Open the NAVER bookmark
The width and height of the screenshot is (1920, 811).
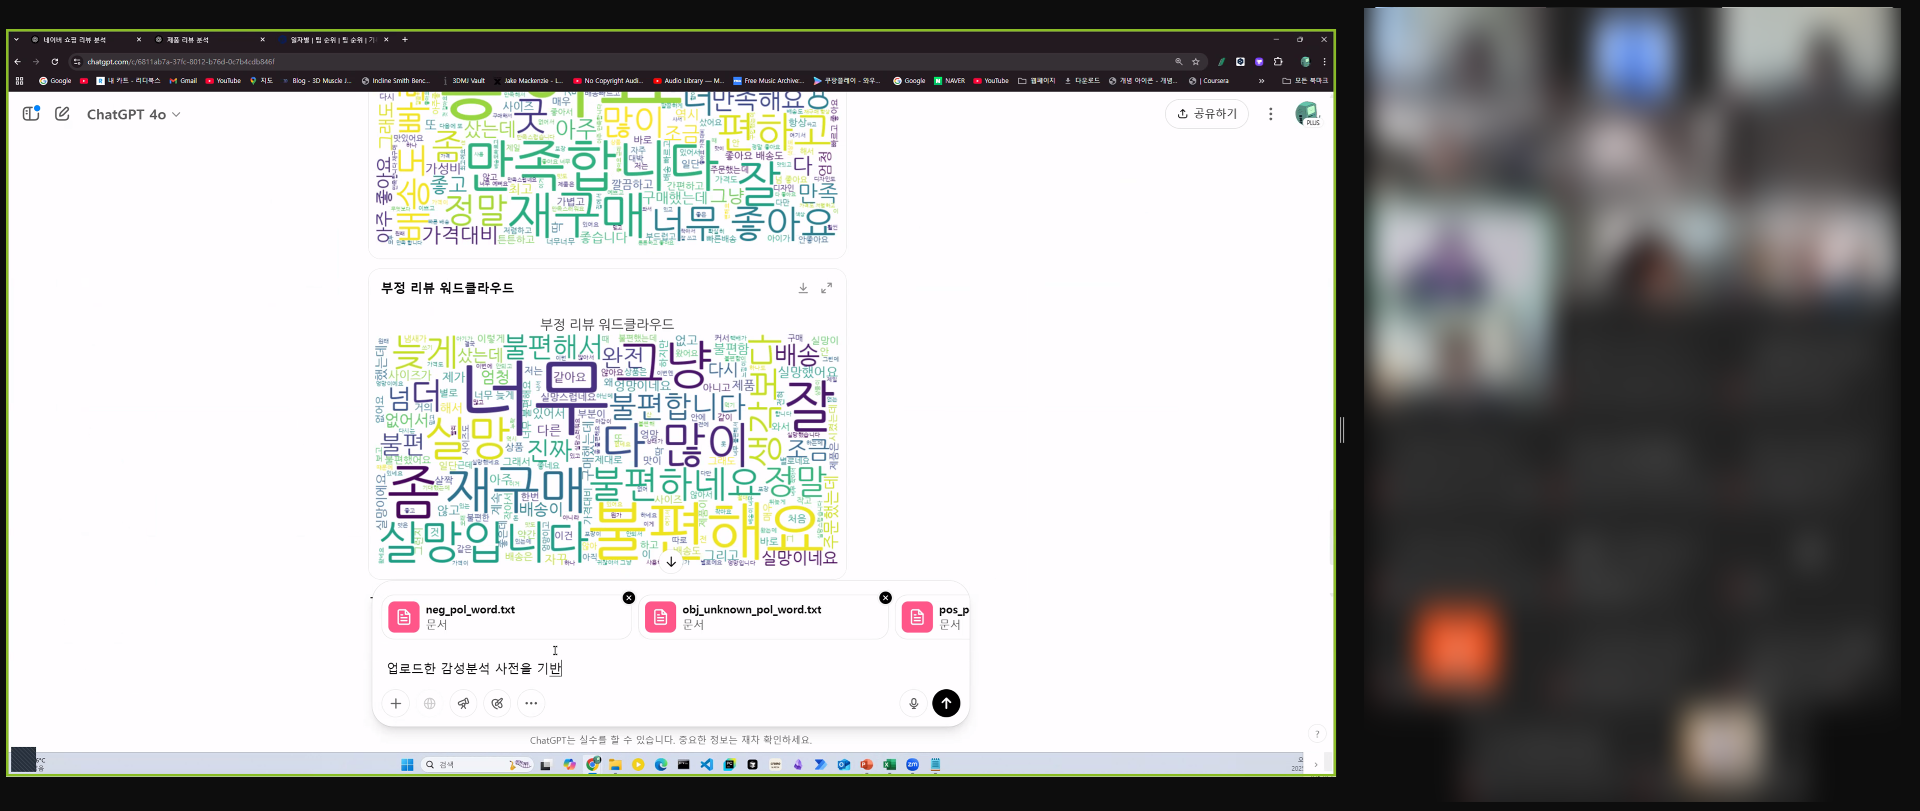(950, 81)
